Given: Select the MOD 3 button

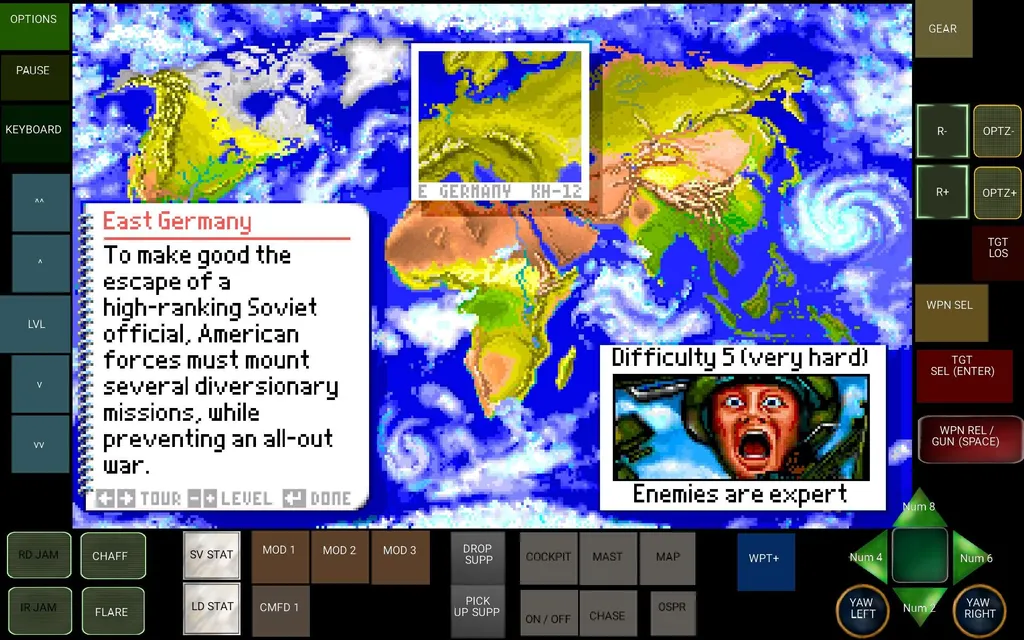Looking at the screenshot, I should pyautogui.click(x=400, y=557).
